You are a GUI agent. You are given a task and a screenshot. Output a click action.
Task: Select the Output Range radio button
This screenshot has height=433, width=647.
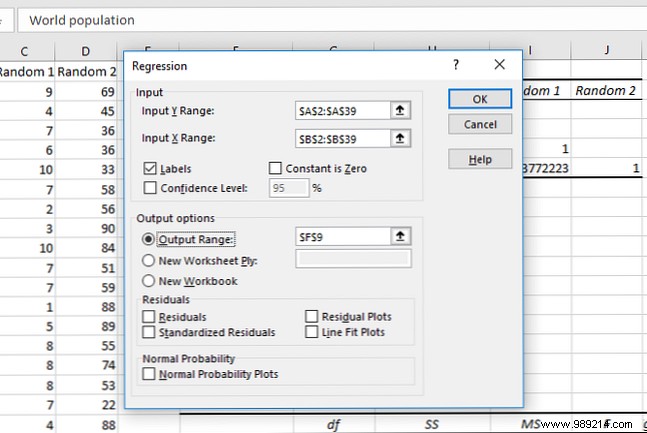(148, 239)
